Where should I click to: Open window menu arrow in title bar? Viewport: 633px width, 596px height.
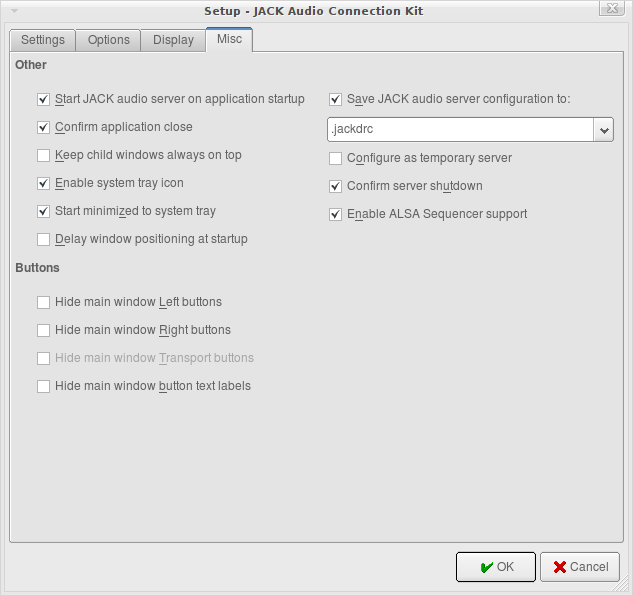[15, 11]
